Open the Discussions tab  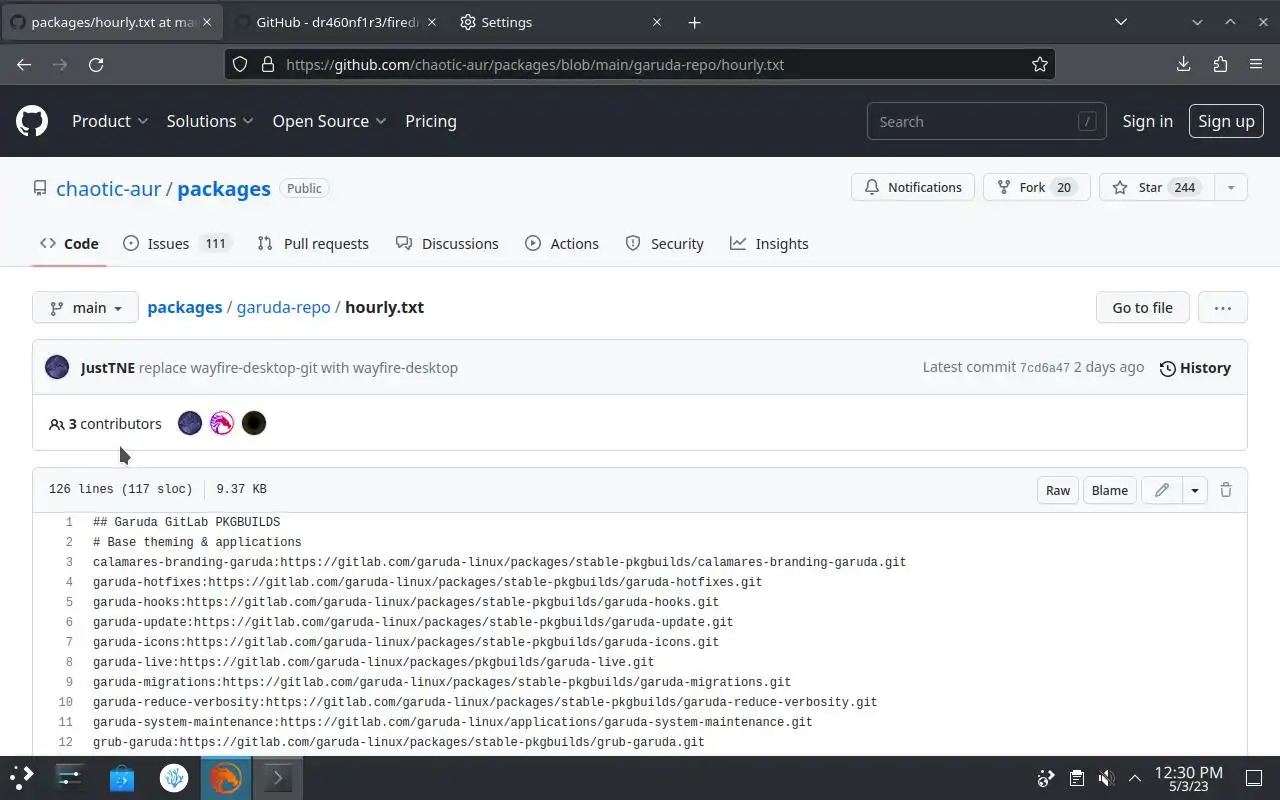click(x=447, y=243)
